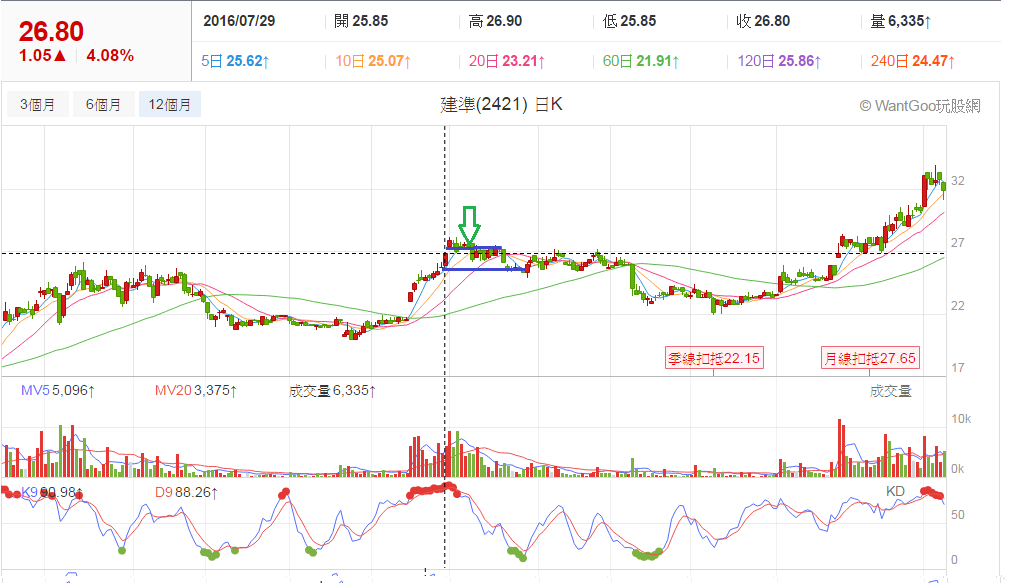The height and width of the screenshot is (583, 1010).
Task: Click the price change 1.05▲
Action: click(43, 56)
